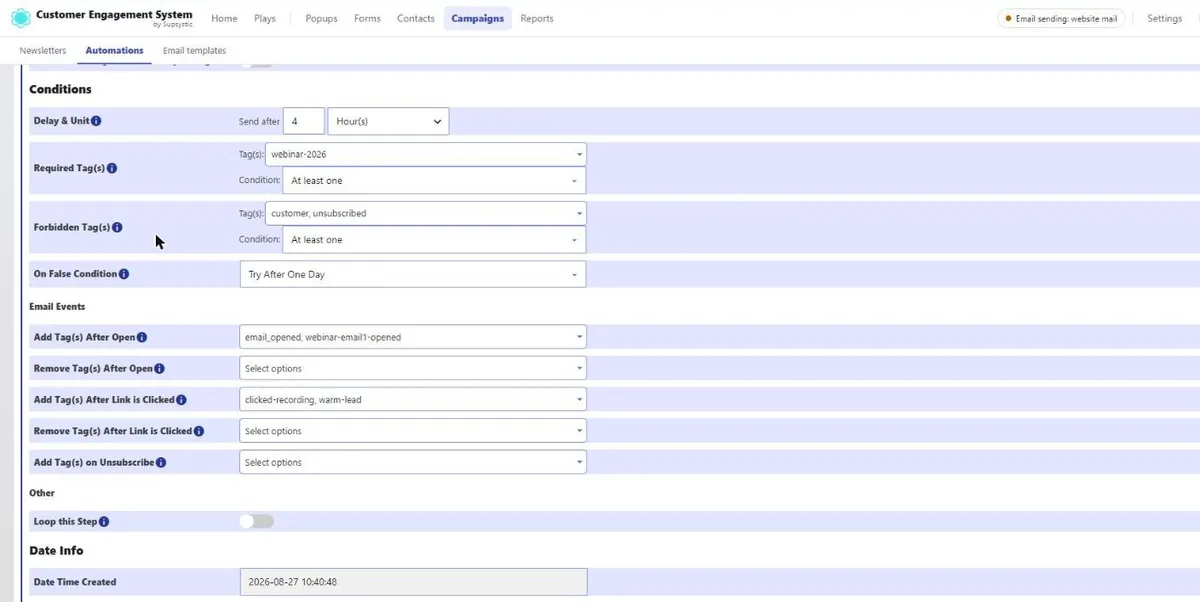Open Settings in the top bar
The height and width of the screenshot is (602, 1200).
[1164, 18]
